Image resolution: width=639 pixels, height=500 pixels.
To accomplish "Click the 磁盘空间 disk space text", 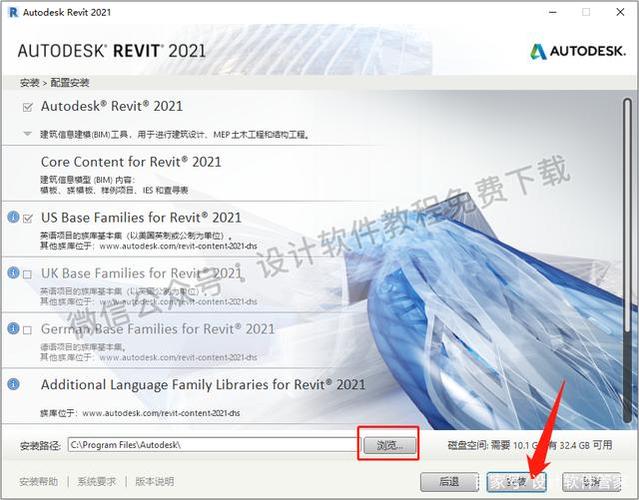I will 530,445.
